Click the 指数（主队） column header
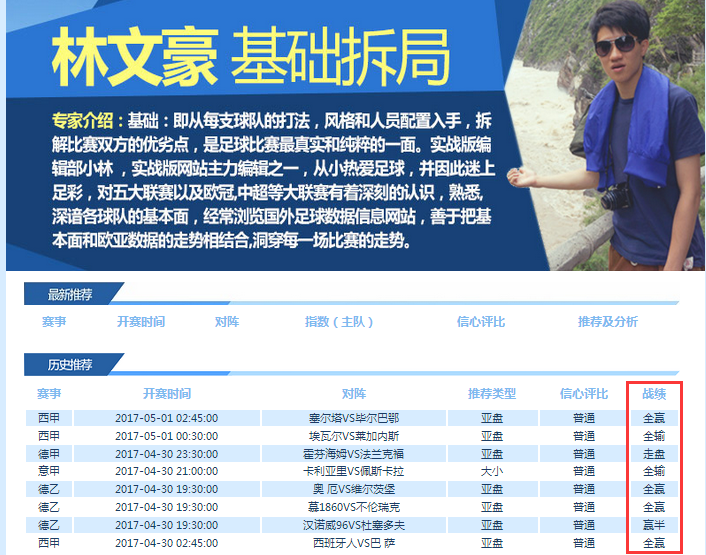The width and height of the screenshot is (706, 555). coord(339,321)
